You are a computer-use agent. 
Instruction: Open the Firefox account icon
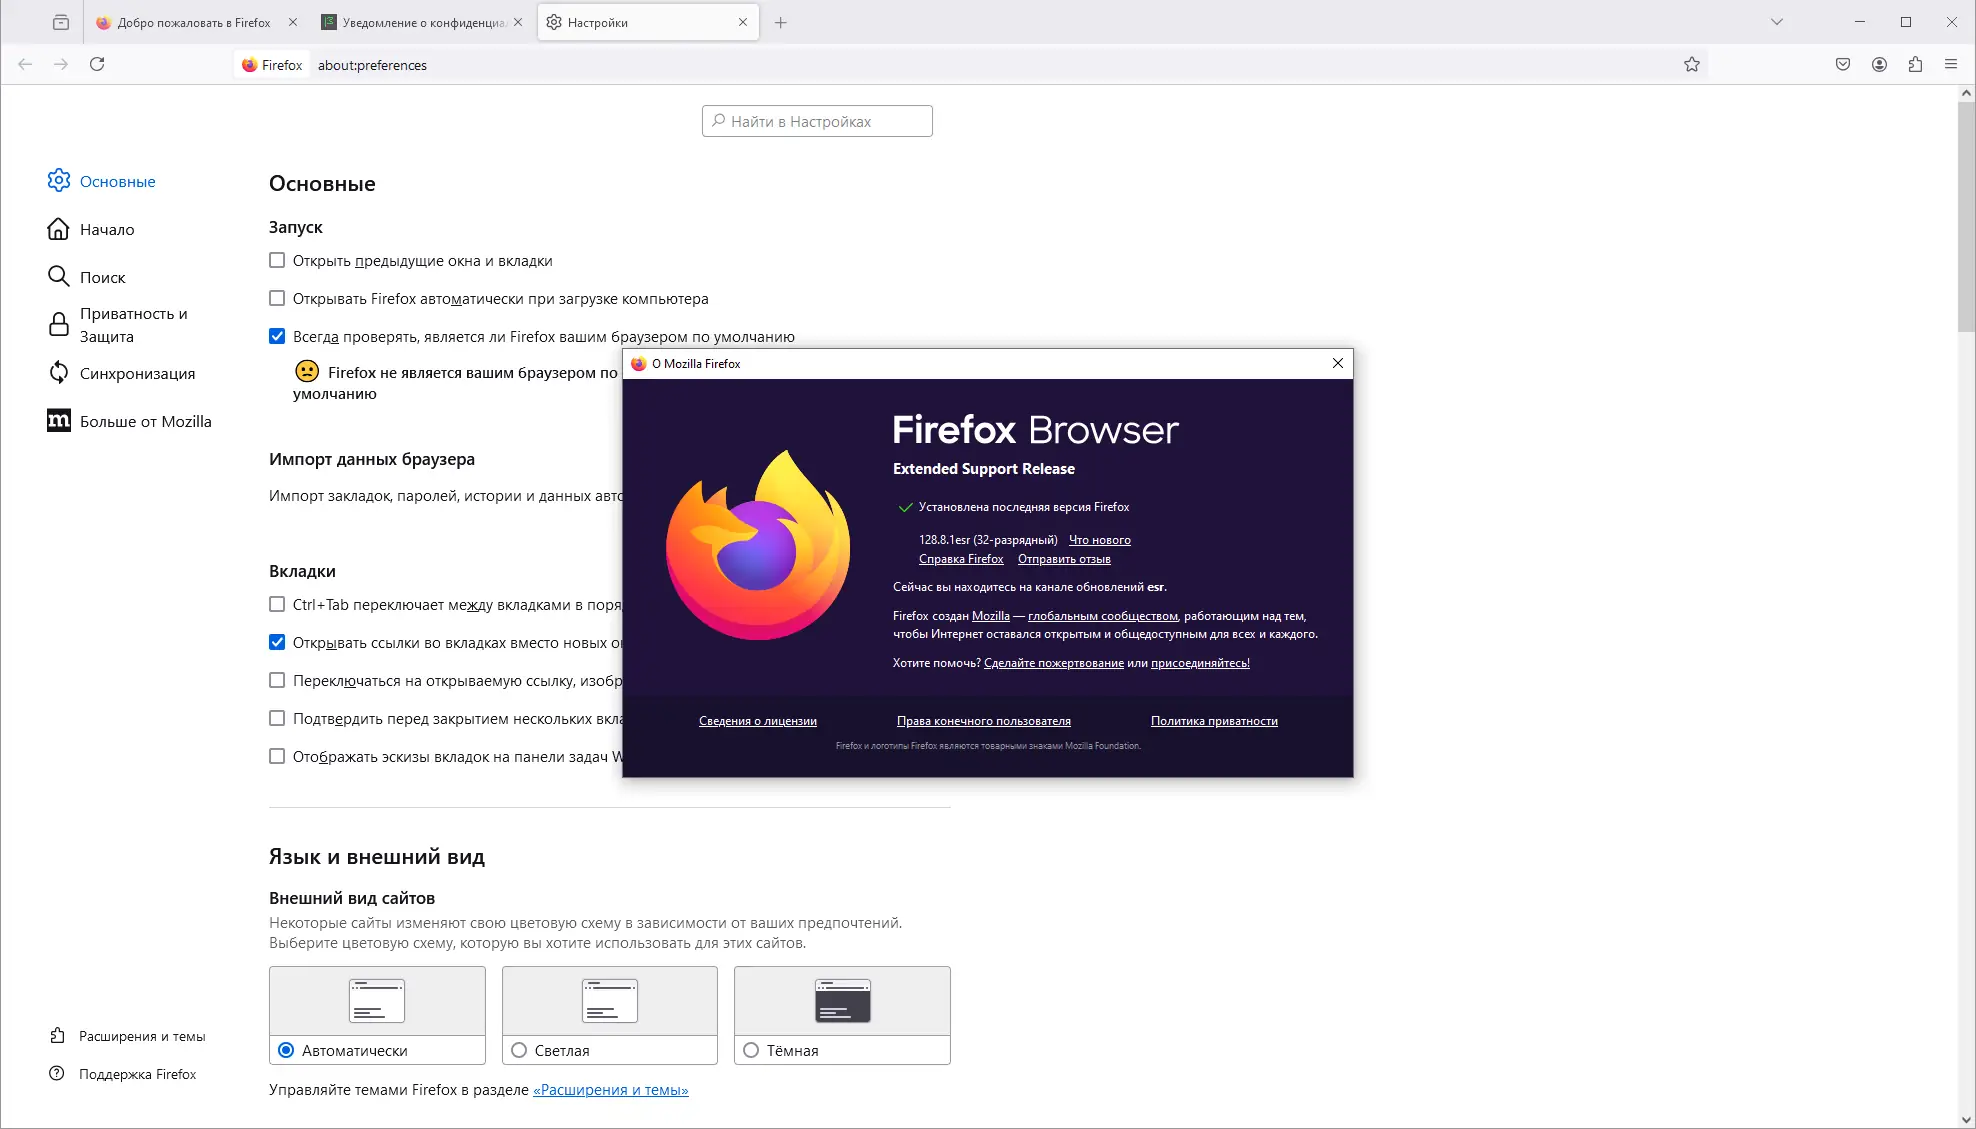(1879, 65)
